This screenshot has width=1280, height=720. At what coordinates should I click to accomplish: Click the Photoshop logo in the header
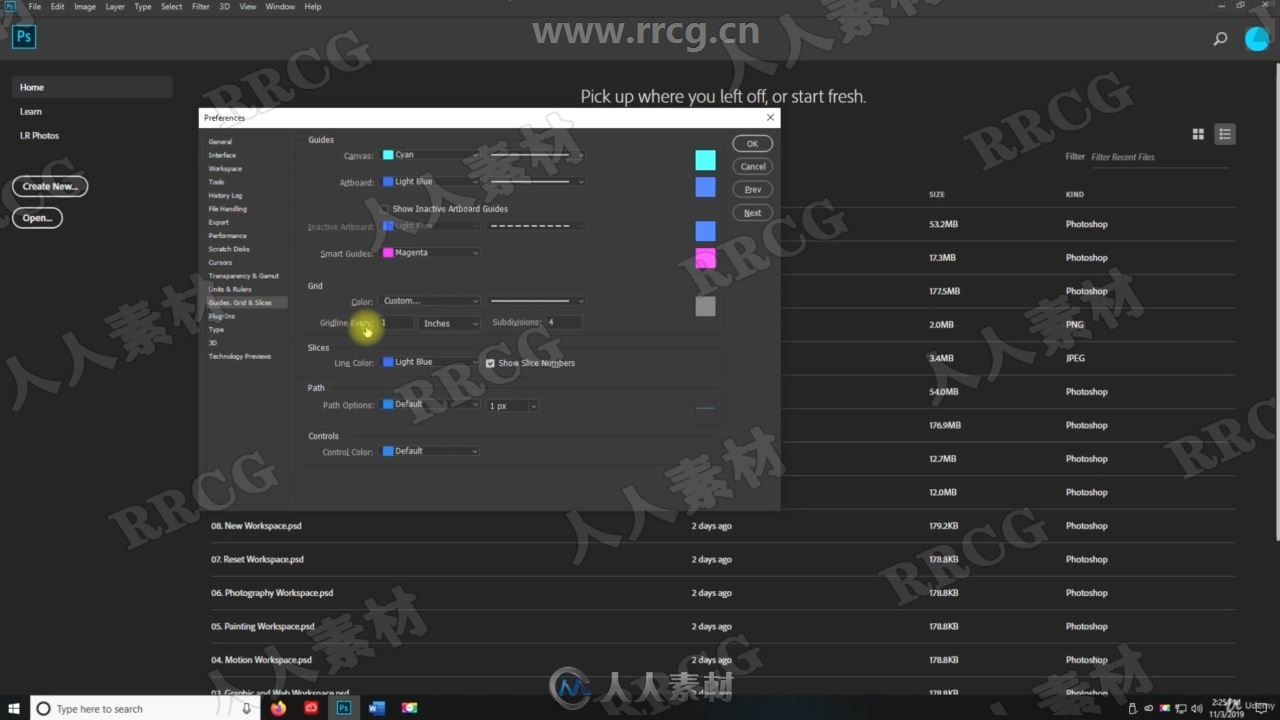(x=24, y=37)
